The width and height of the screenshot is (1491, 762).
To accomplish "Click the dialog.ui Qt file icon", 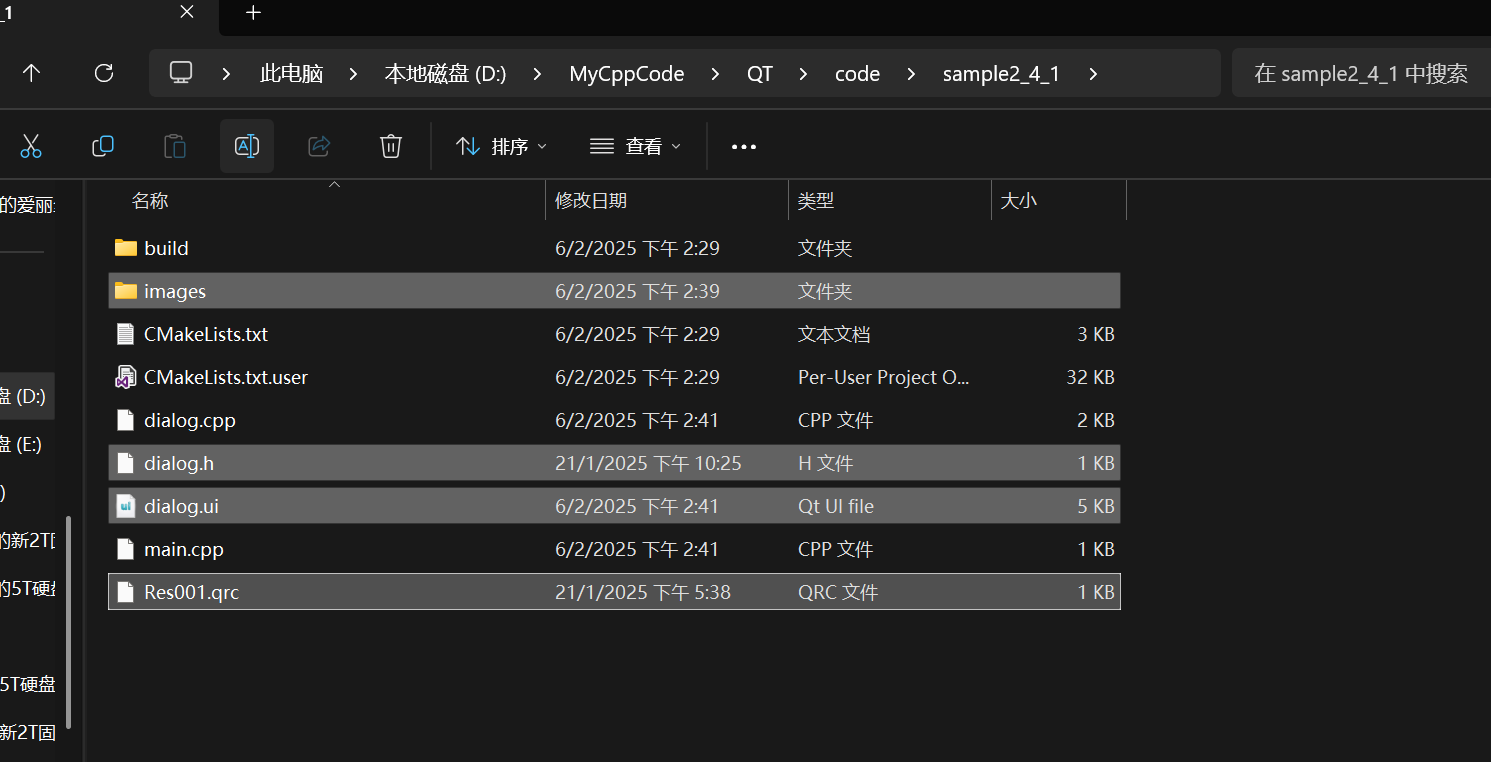I will [125, 506].
